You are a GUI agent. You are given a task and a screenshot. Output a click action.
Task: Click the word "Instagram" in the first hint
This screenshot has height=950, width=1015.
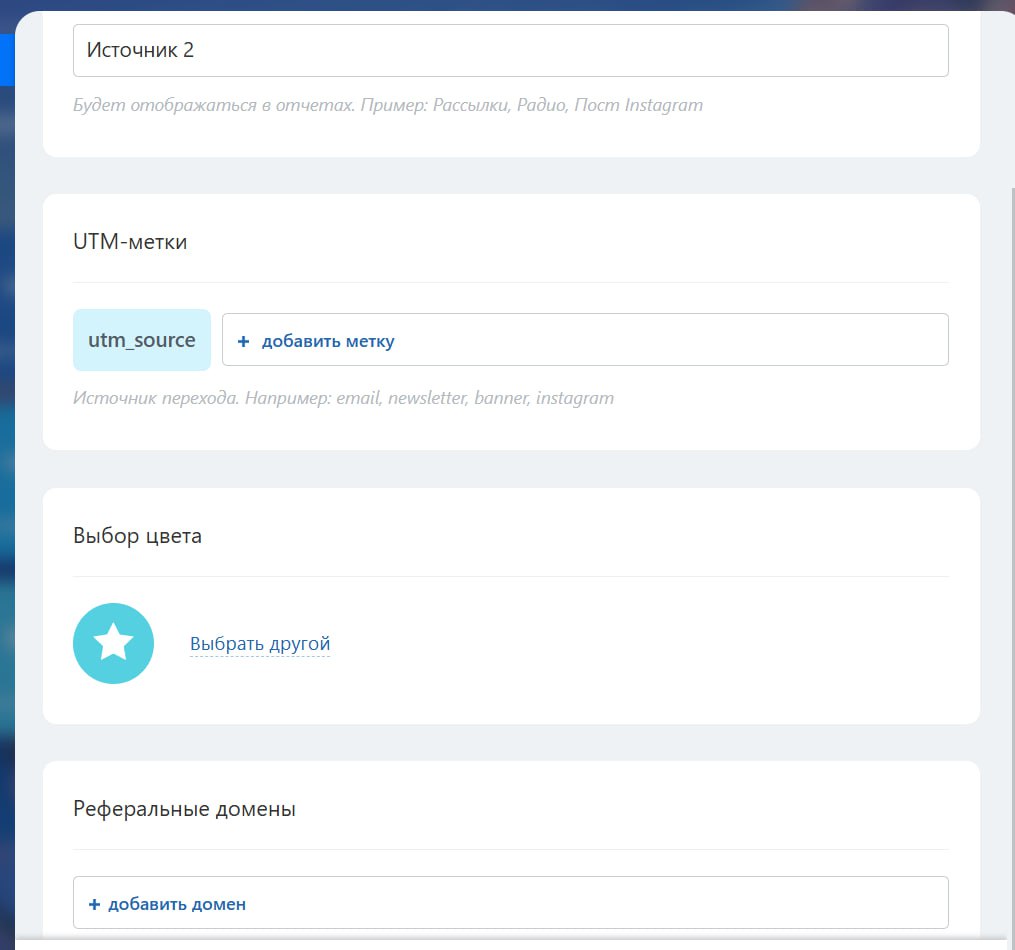coord(664,105)
